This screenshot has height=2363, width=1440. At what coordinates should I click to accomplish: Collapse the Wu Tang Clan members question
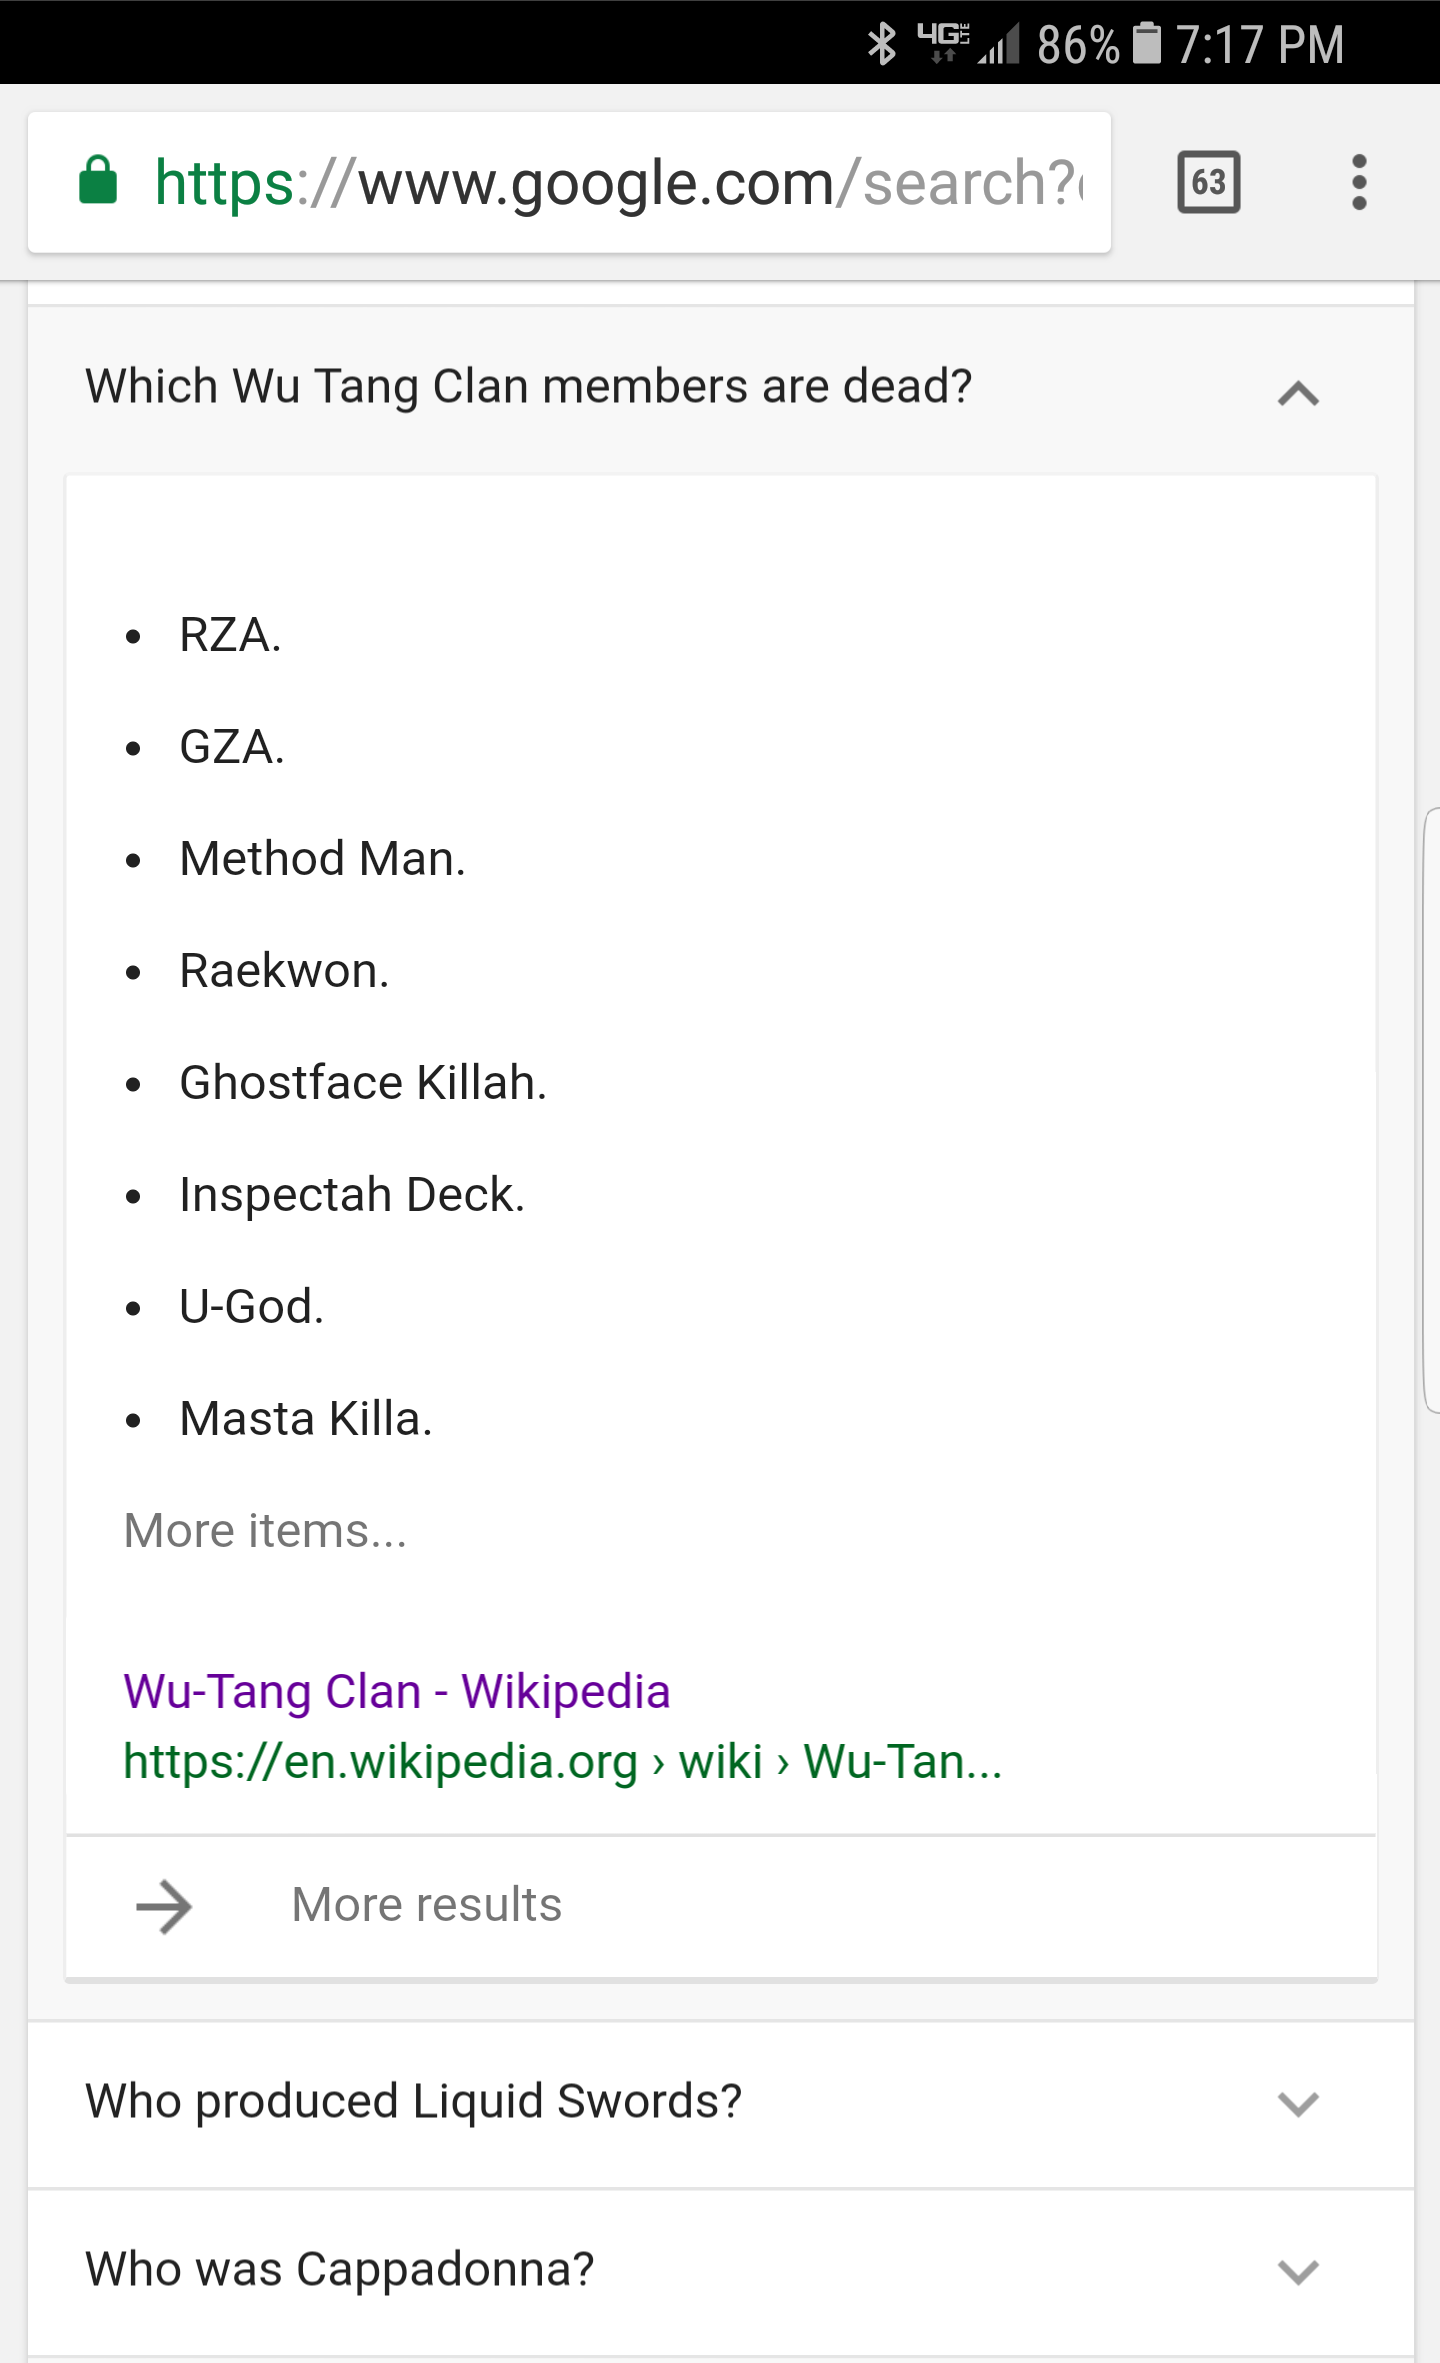click(x=1298, y=393)
